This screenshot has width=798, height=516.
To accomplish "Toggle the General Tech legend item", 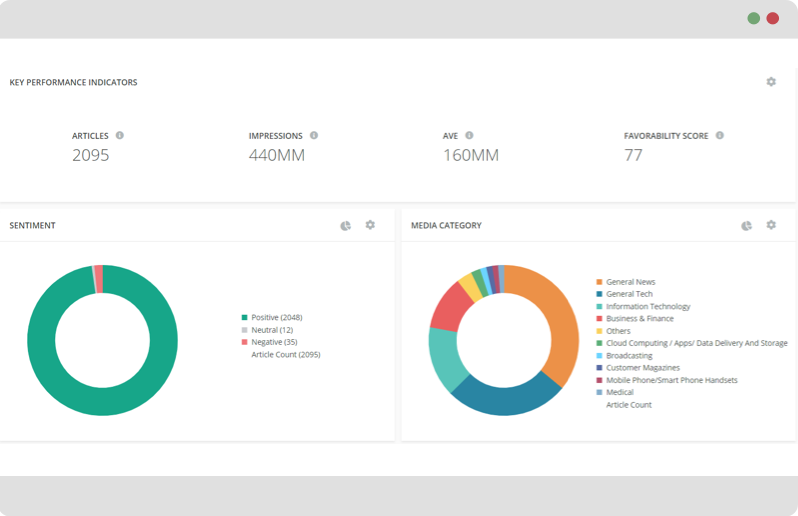I will pos(629,294).
